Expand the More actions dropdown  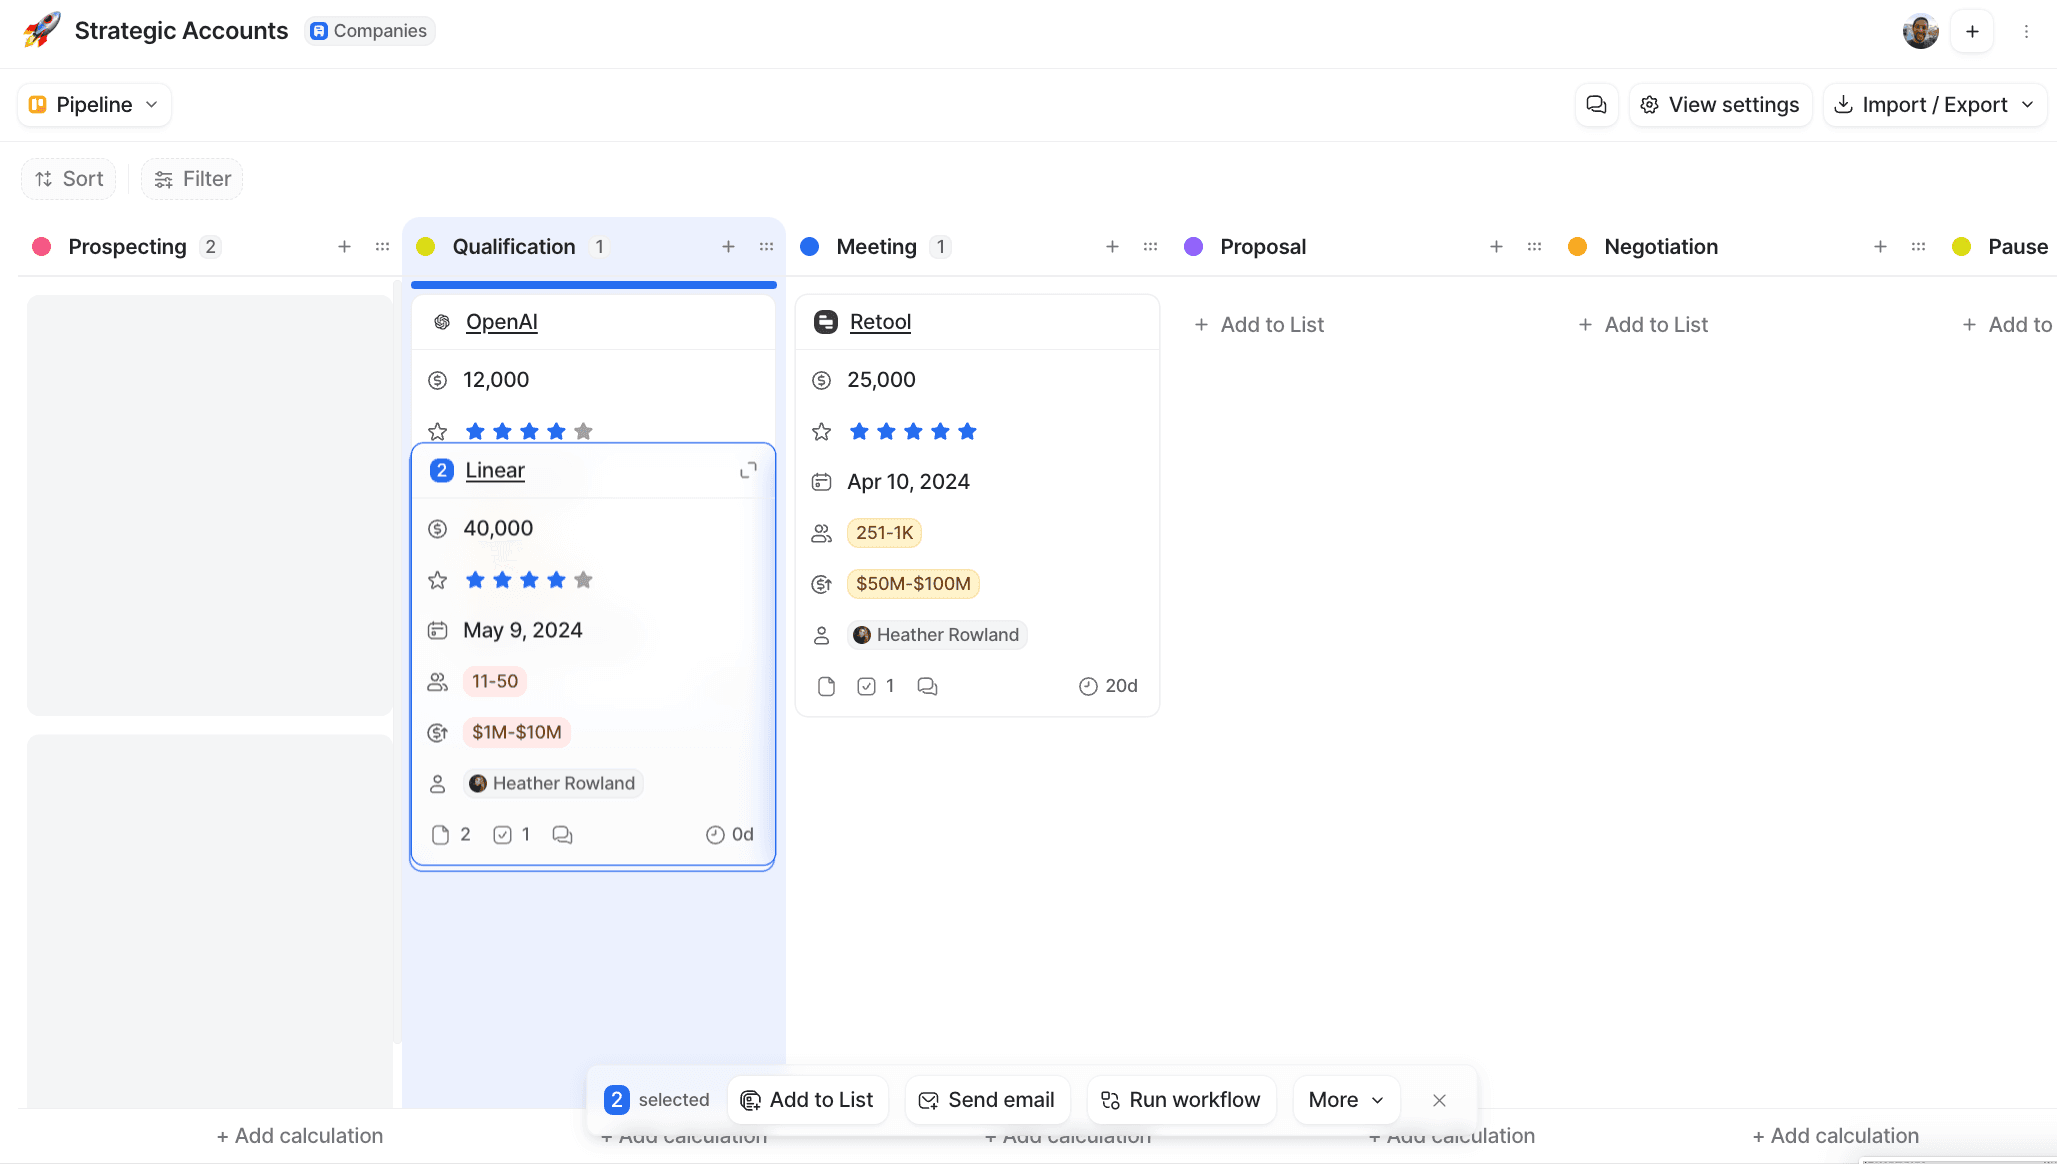click(1346, 1100)
